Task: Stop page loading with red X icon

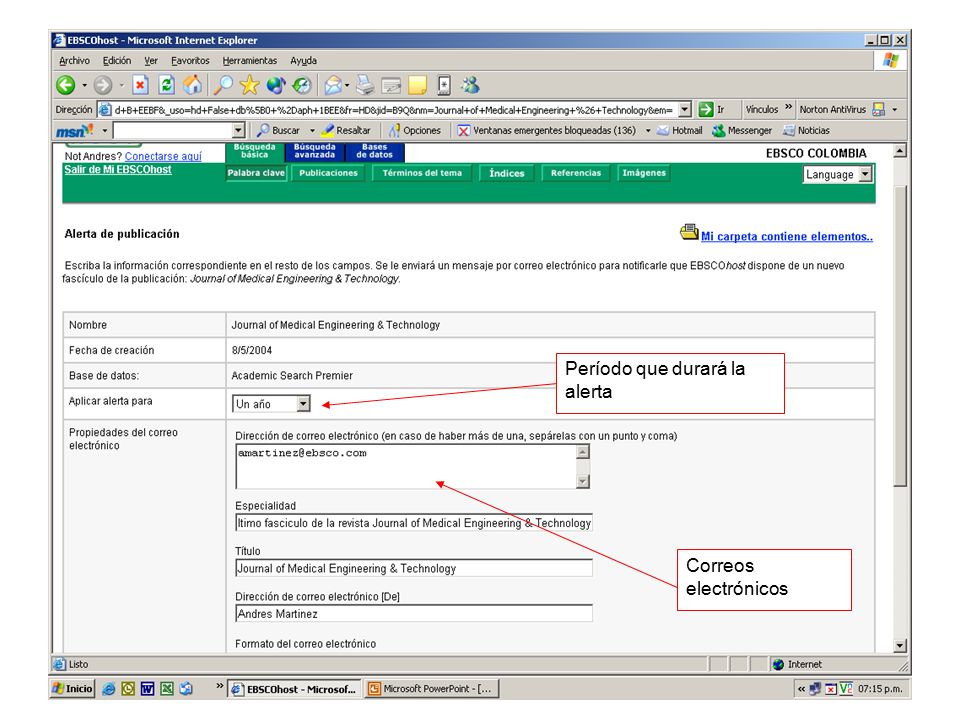Action: pos(140,85)
